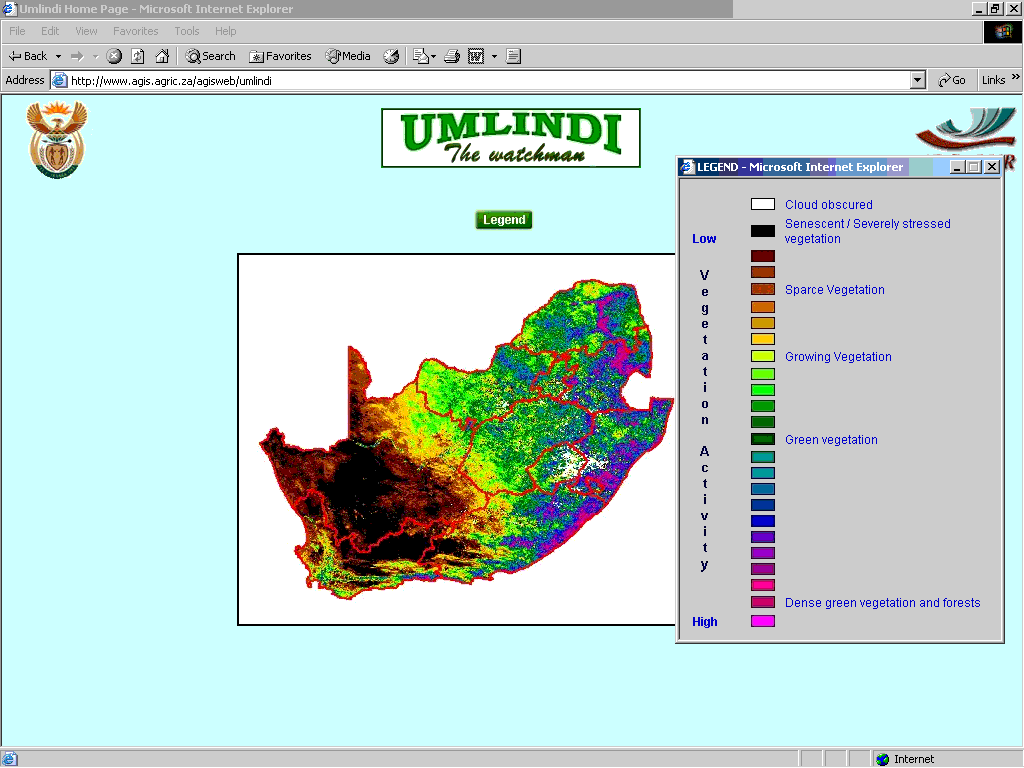Click the South African coat of arms
1024x768 pixels.
[57, 139]
